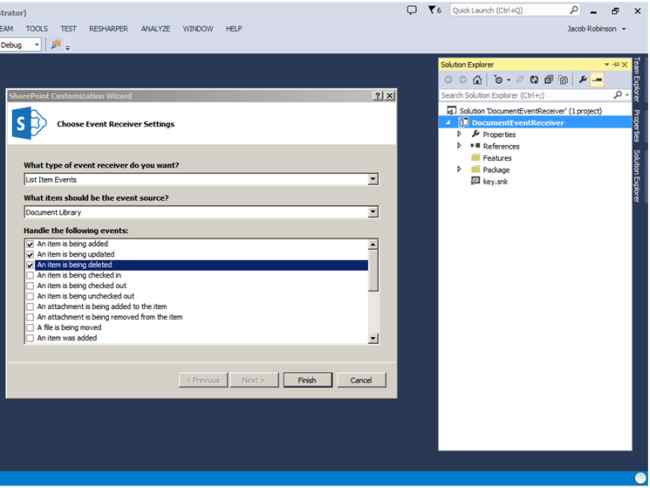Uncheck 'An item is being deleted'

(30, 265)
